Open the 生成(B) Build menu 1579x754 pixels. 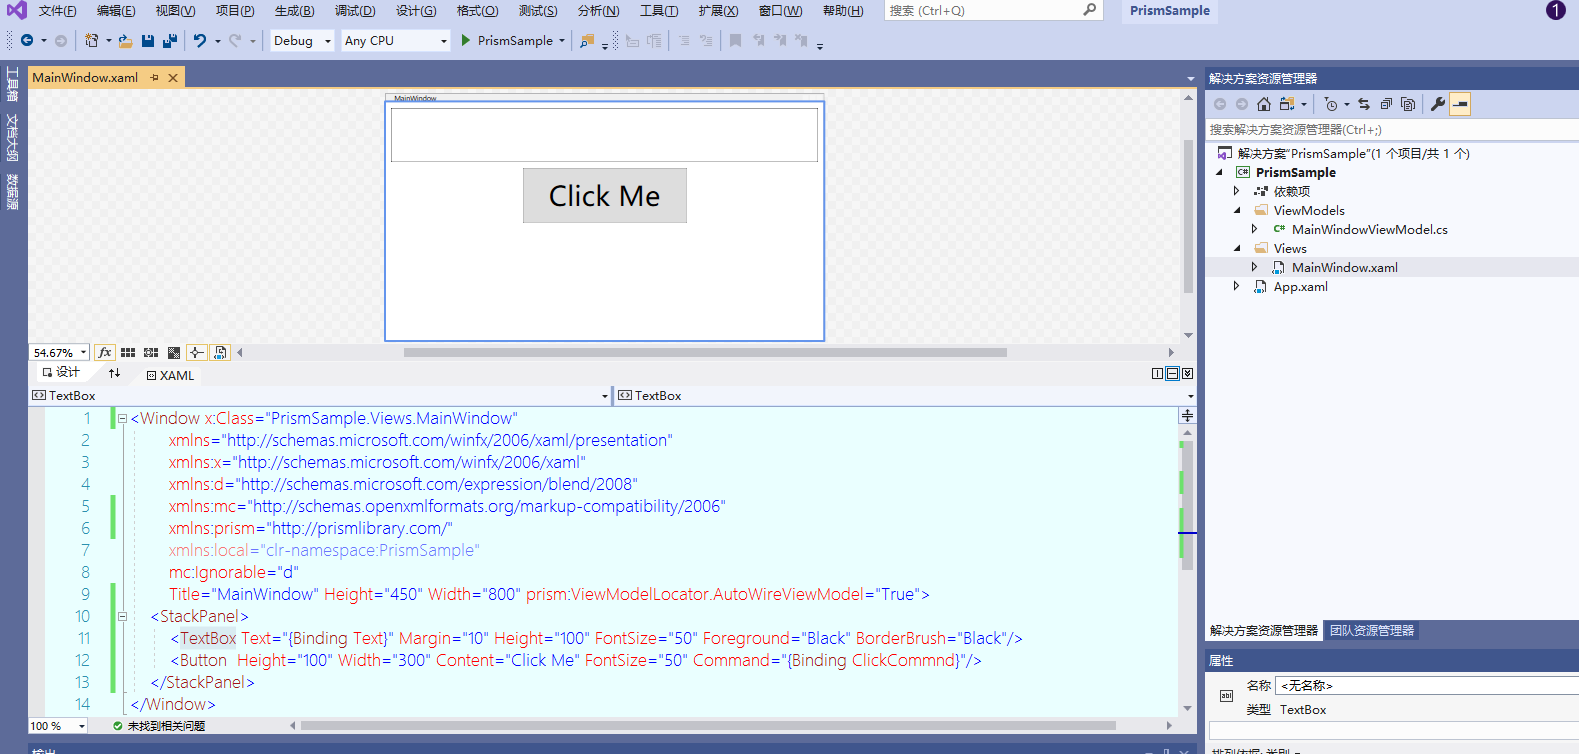[x=294, y=11]
